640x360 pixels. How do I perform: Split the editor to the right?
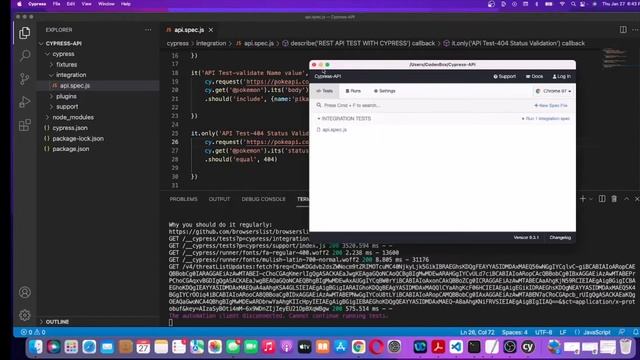[x=623, y=30]
